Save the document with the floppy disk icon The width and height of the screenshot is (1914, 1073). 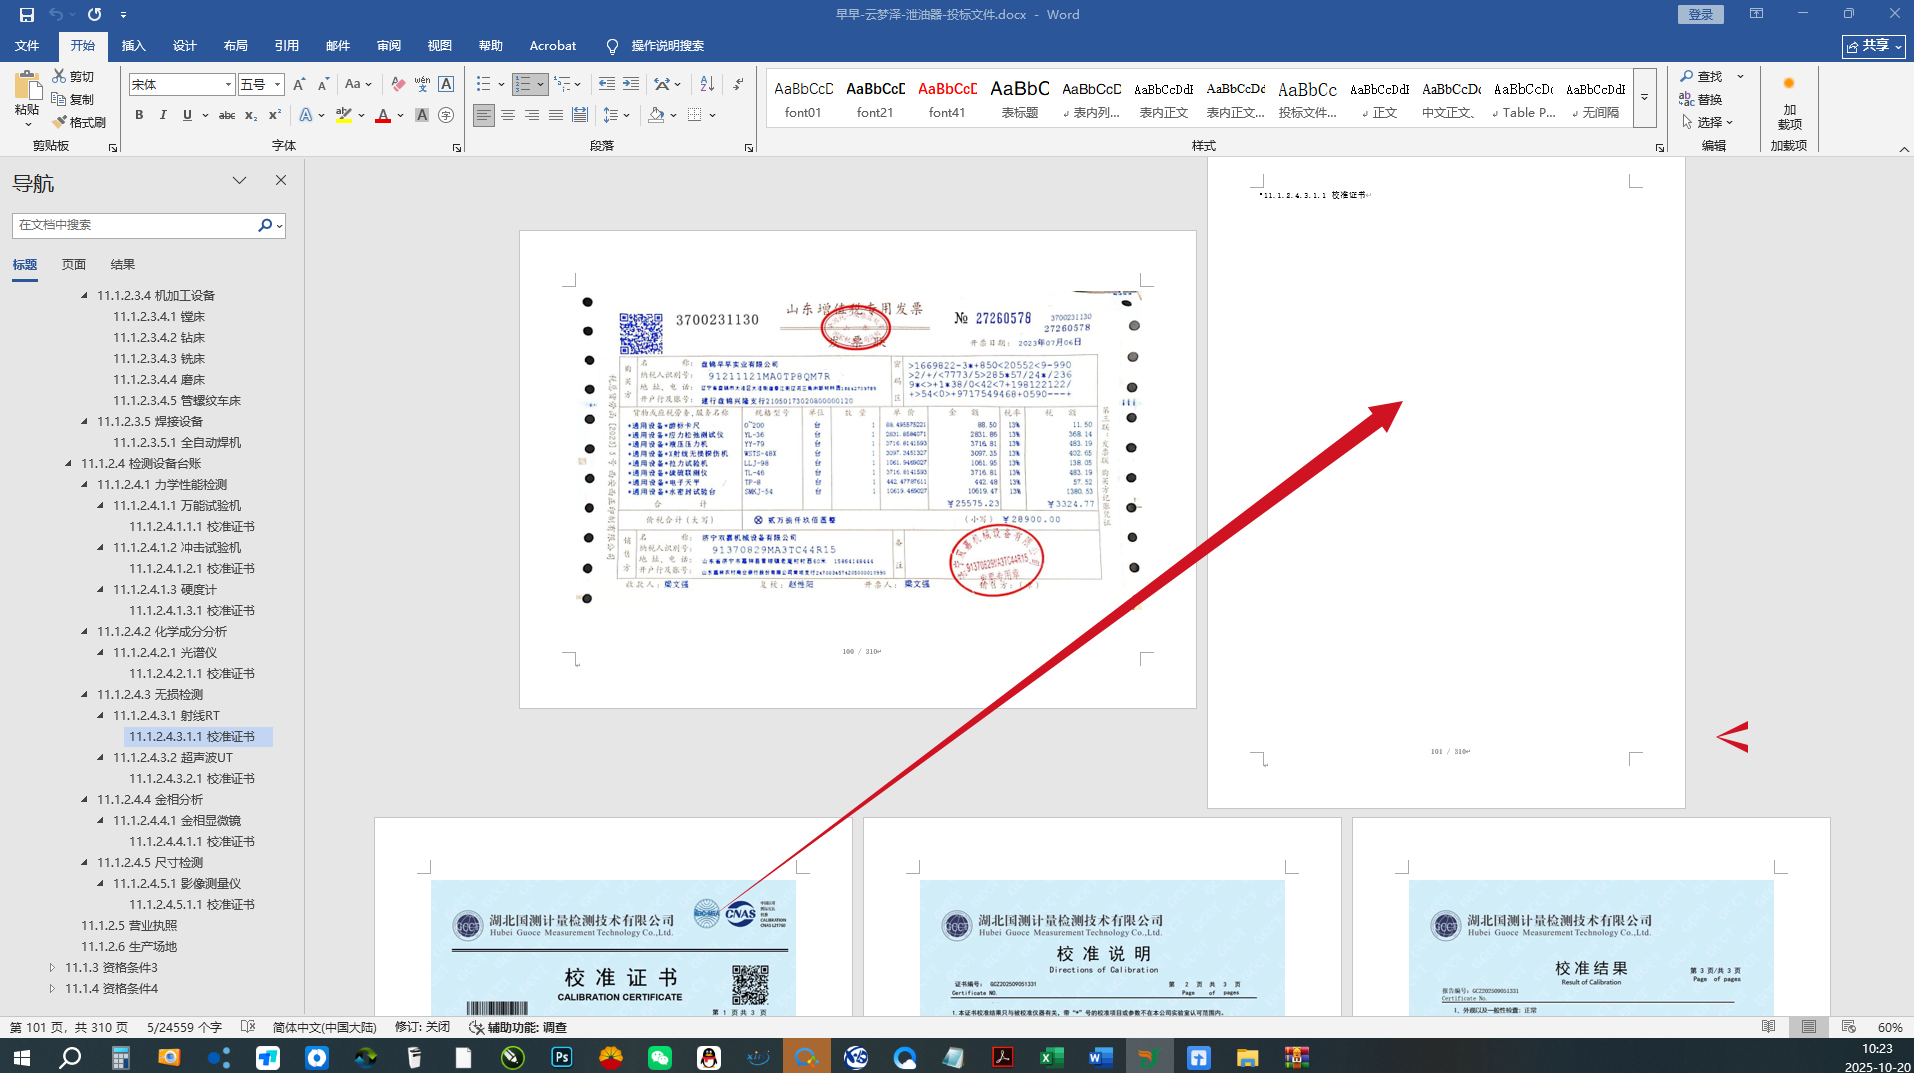[27, 15]
